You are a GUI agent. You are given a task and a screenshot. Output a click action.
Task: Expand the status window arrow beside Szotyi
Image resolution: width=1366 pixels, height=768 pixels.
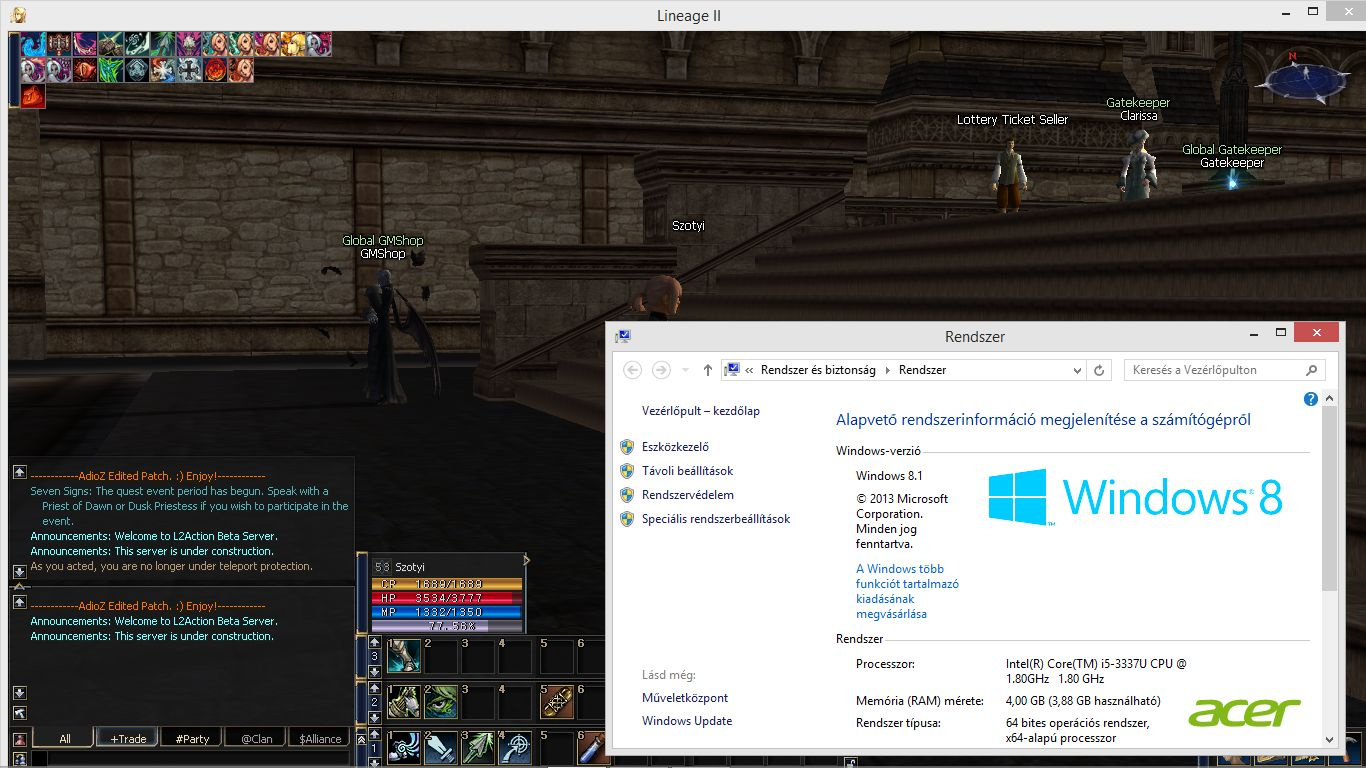coord(526,560)
